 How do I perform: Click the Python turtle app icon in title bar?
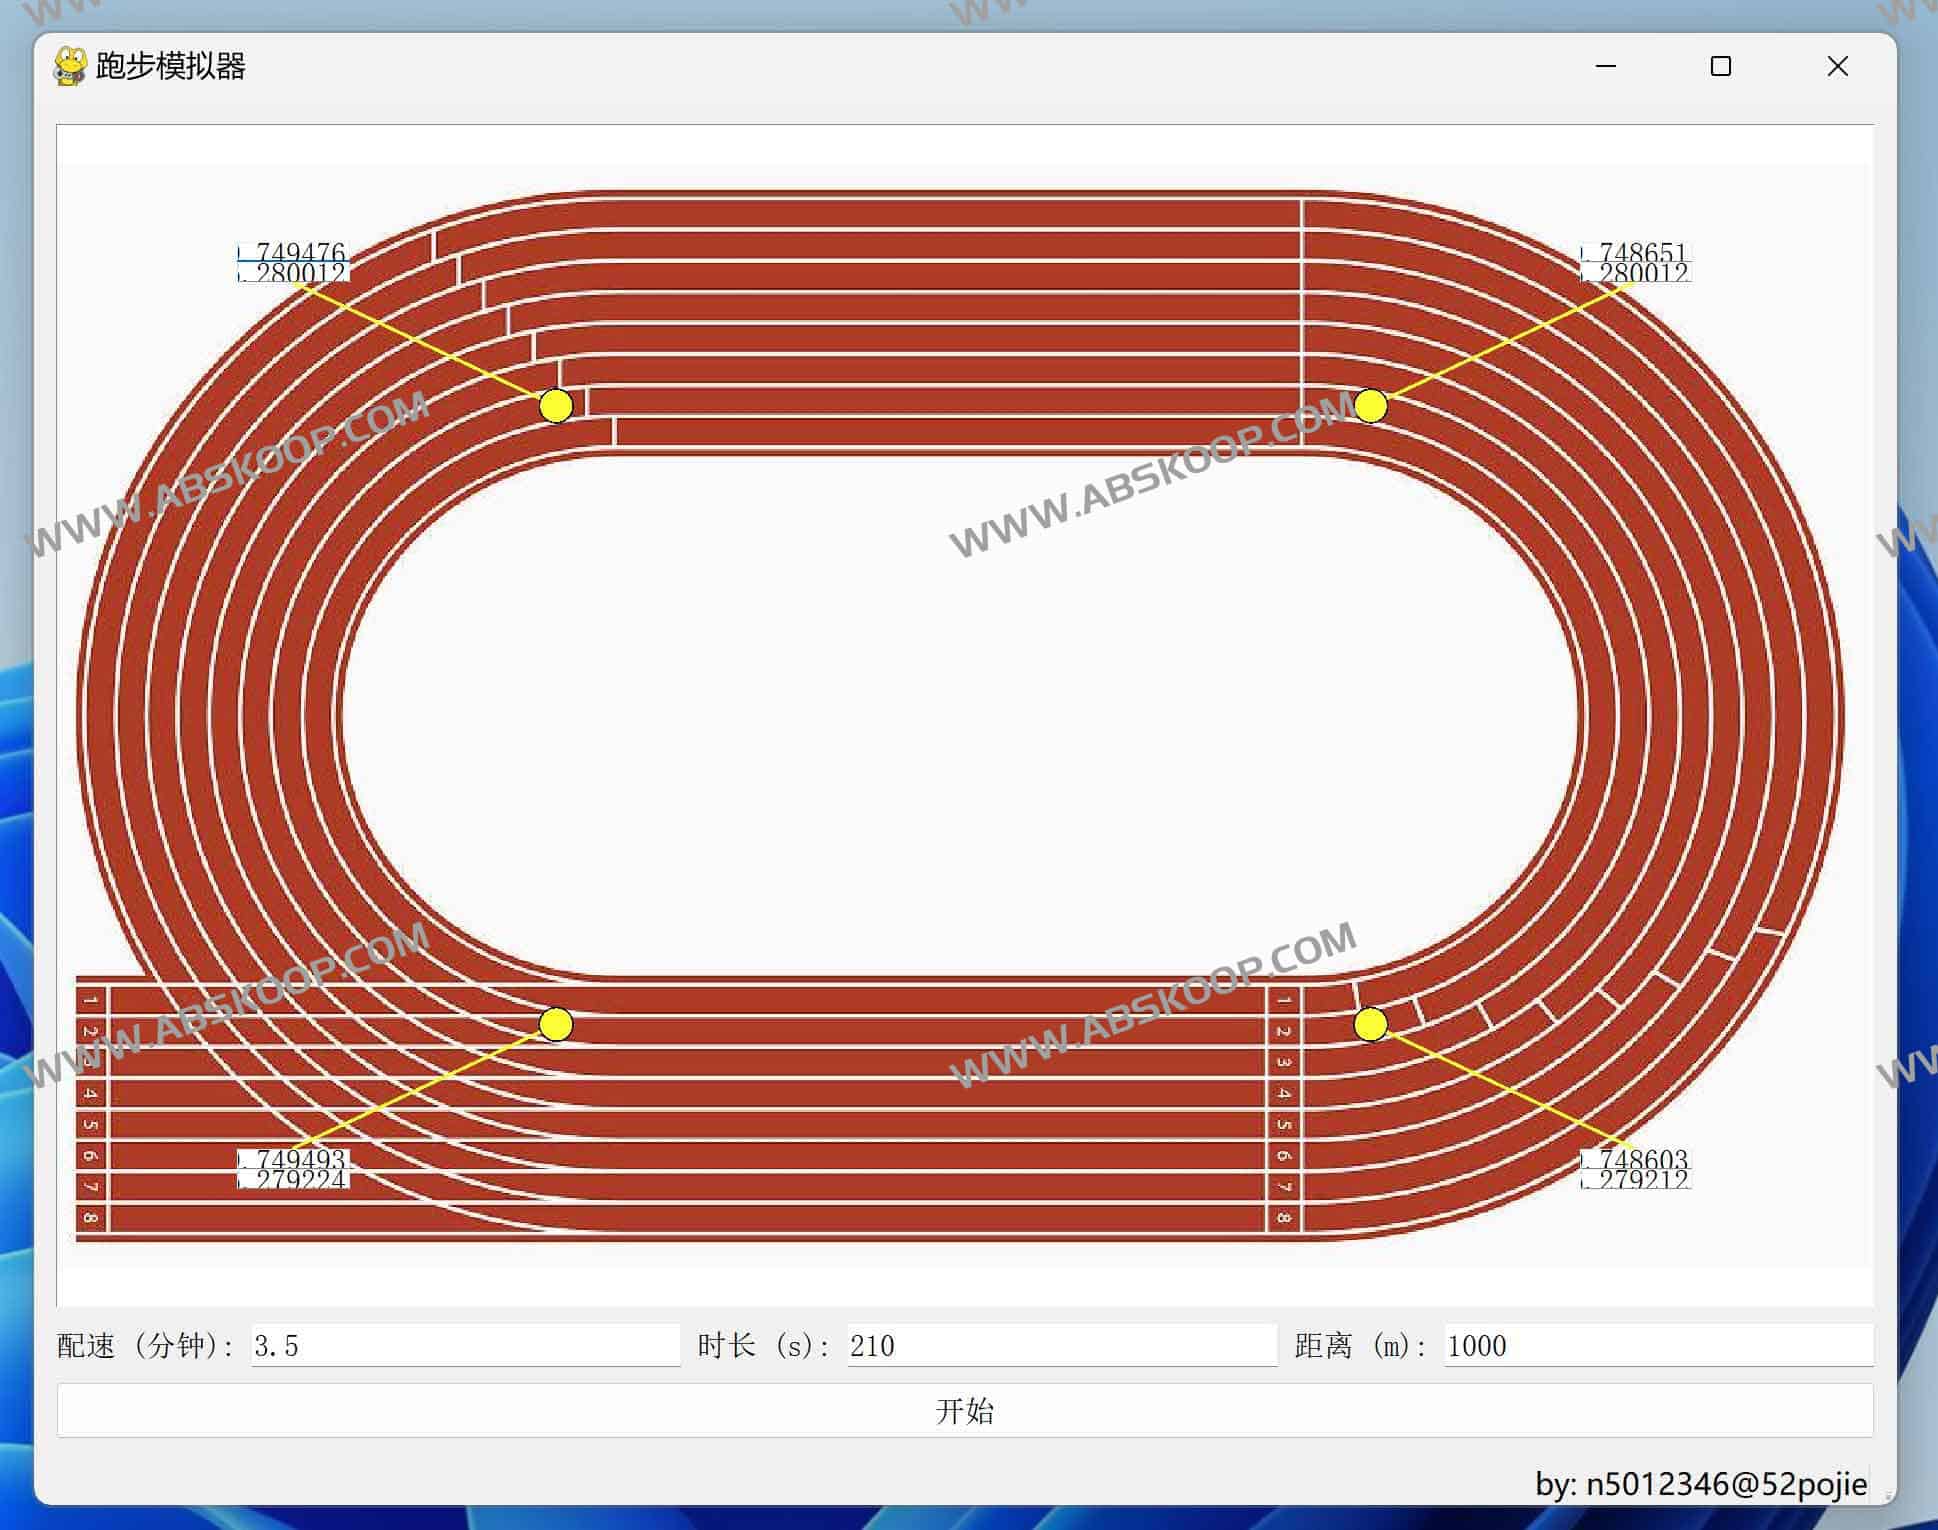point(68,66)
